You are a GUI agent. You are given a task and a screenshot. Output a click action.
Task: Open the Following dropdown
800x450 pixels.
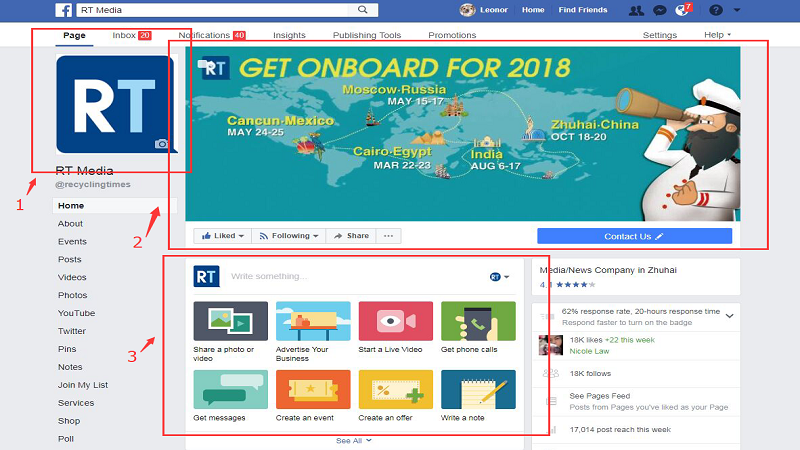point(288,236)
